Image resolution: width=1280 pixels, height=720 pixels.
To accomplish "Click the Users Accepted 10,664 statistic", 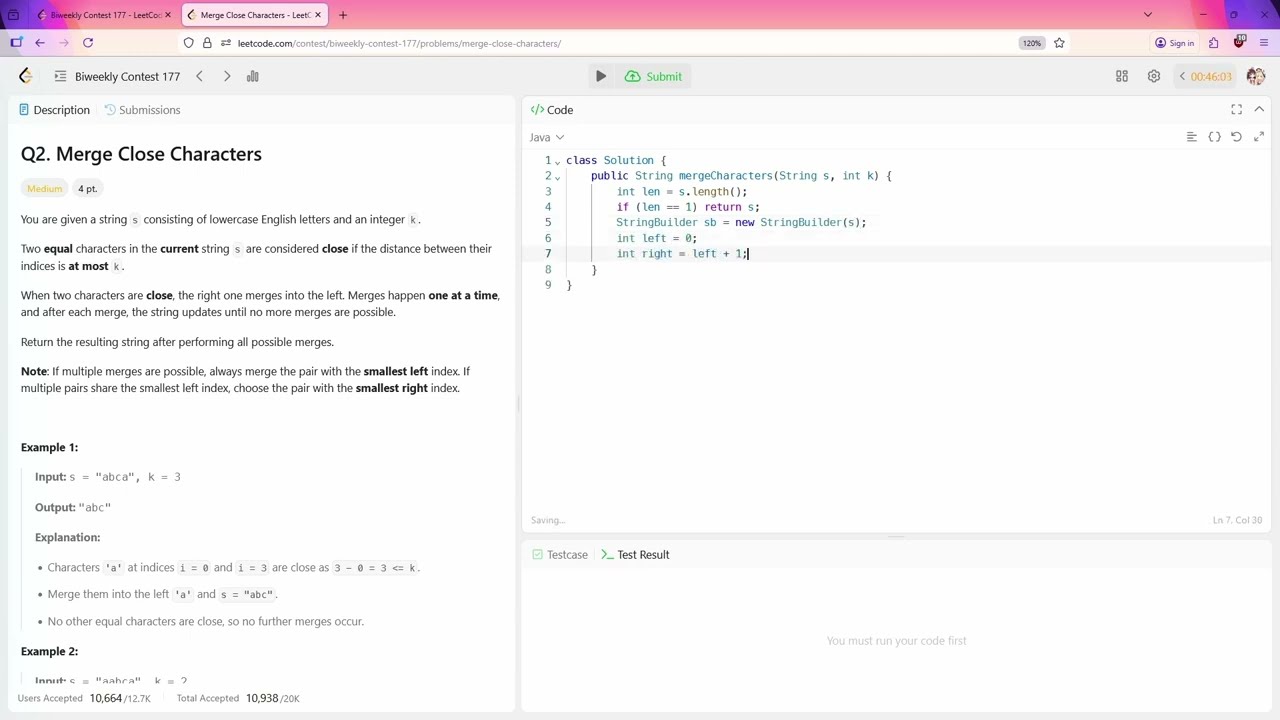I will (84, 698).
